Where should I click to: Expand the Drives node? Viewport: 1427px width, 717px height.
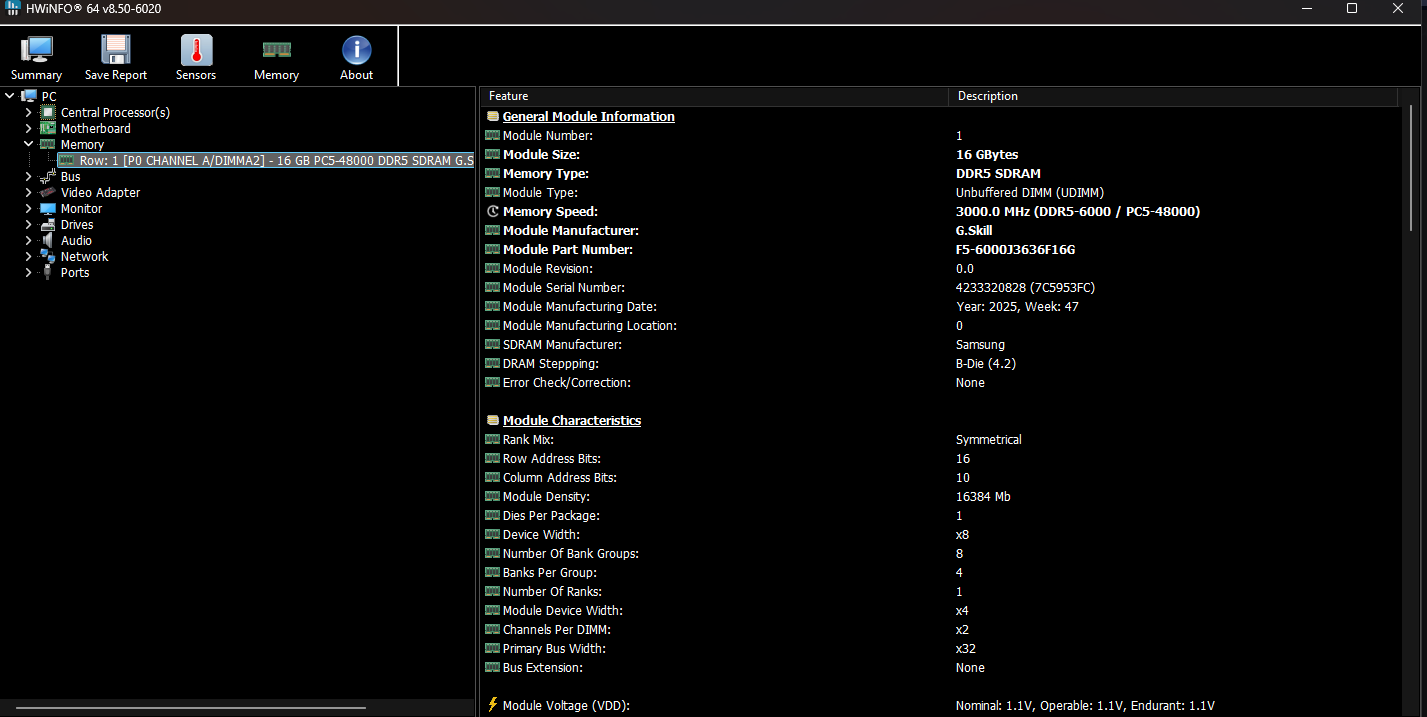tap(28, 224)
